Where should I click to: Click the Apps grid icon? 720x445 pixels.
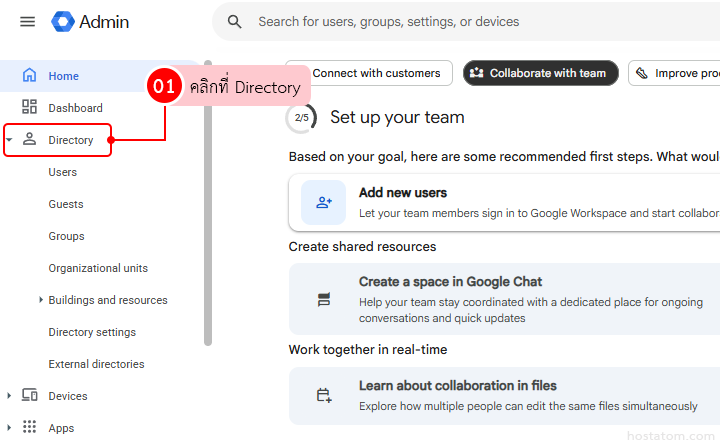pos(29,427)
